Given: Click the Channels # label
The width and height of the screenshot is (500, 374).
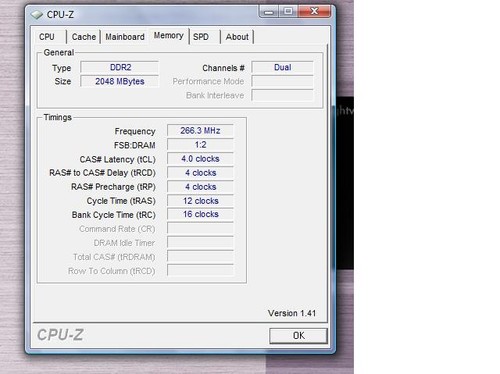Looking at the screenshot, I should coord(223,68).
